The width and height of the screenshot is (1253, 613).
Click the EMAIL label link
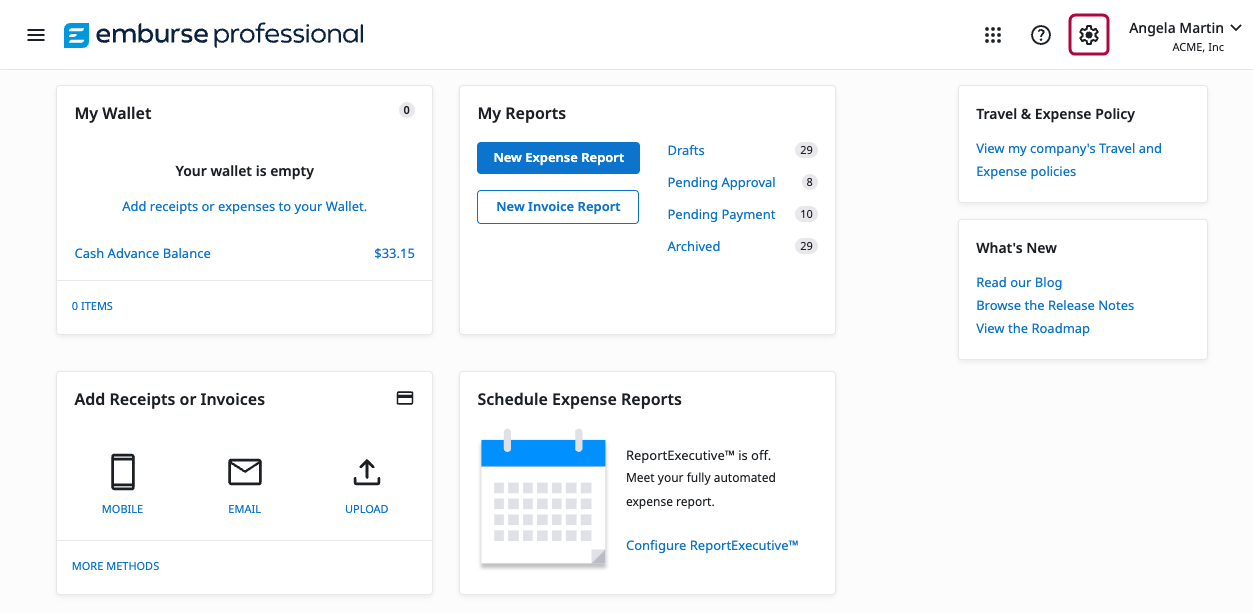point(245,509)
